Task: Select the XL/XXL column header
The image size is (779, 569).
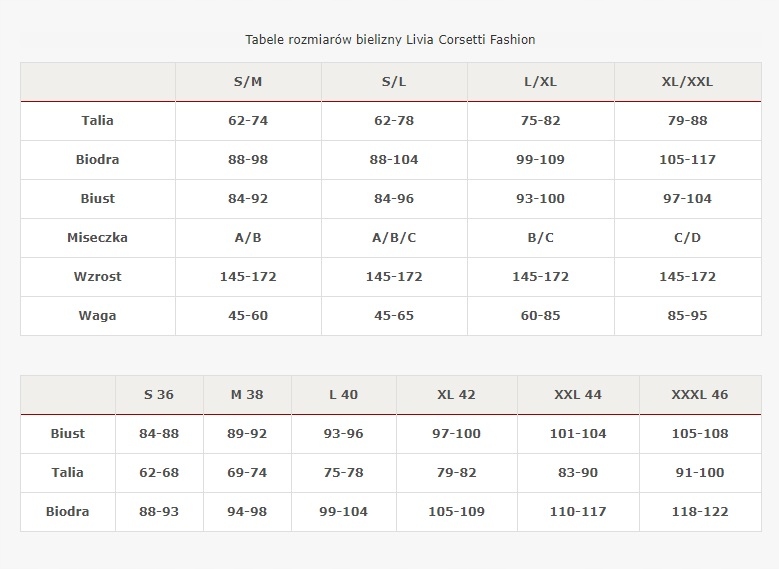Action: [688, 82]
